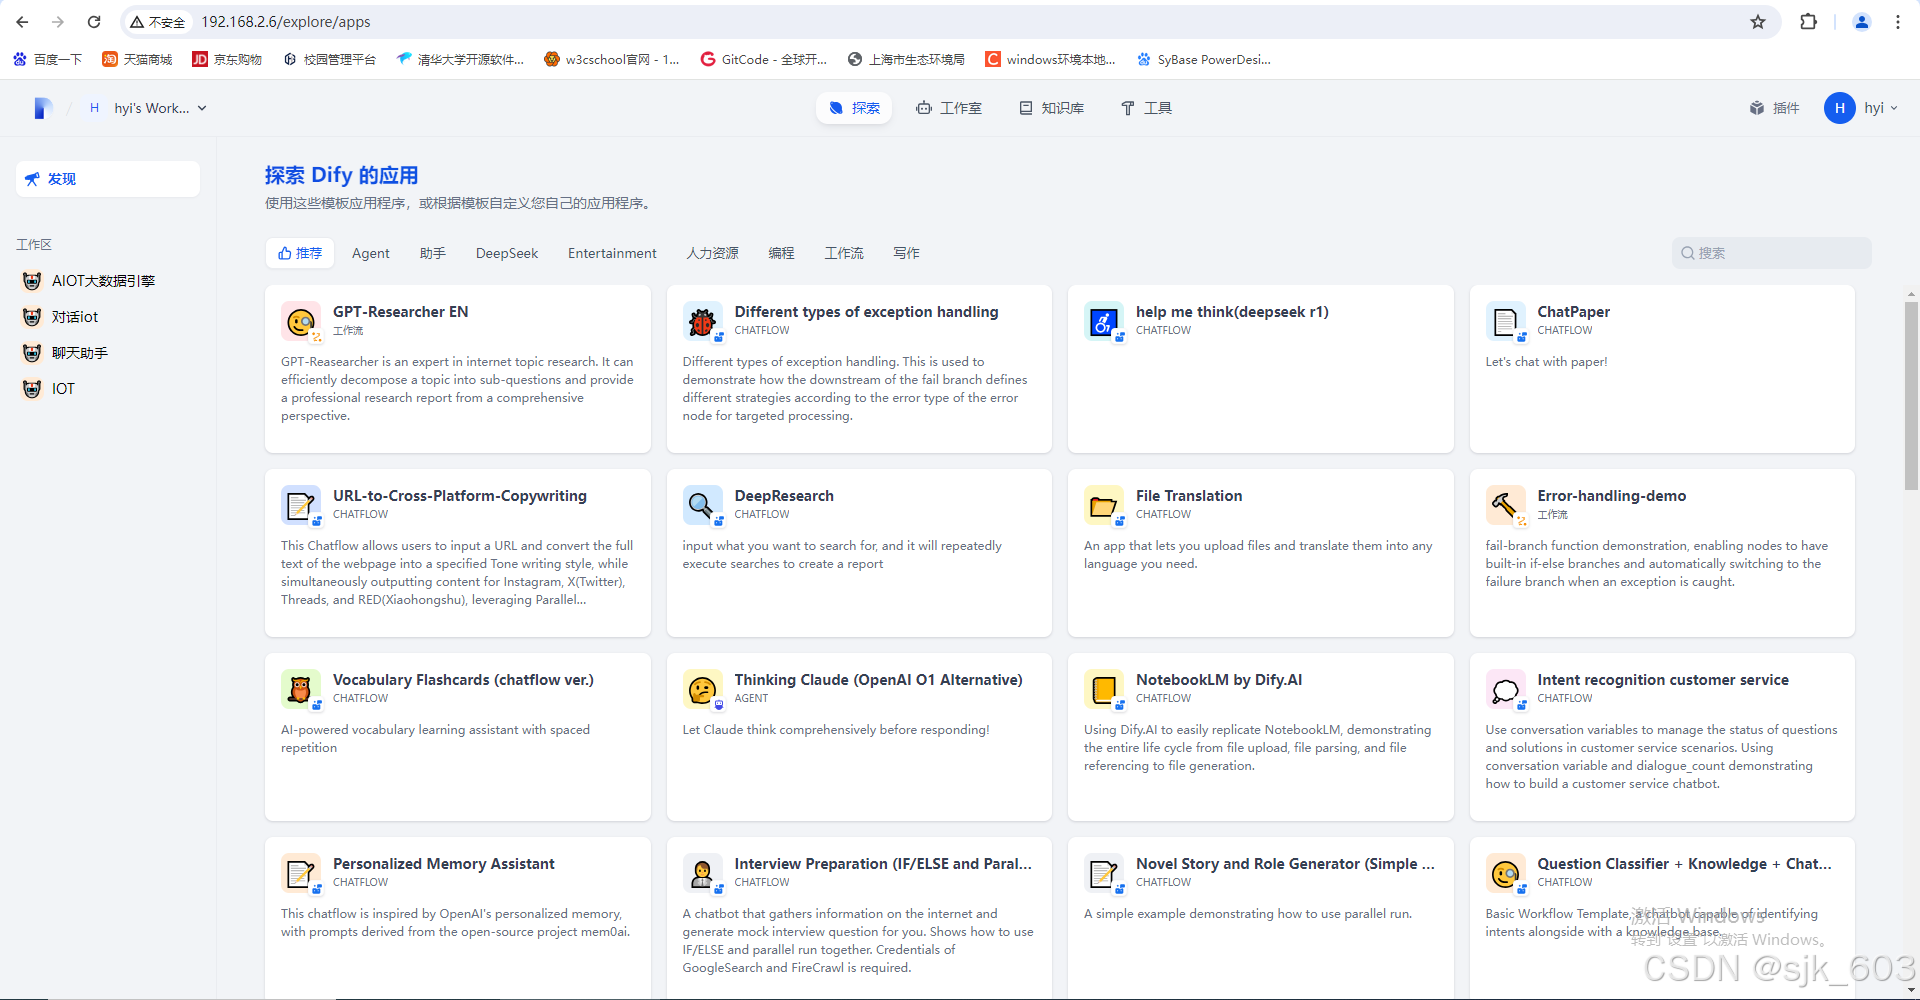
Task: Open browser extensions puzzle icon
Action: coord(1808,22)
